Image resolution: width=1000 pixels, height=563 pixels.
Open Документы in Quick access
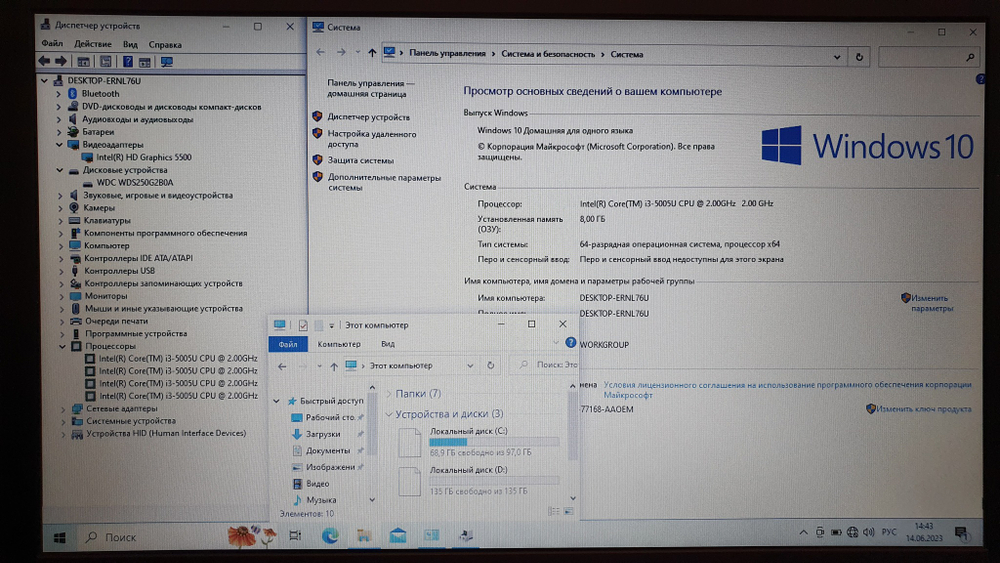[x=328, y=451]
